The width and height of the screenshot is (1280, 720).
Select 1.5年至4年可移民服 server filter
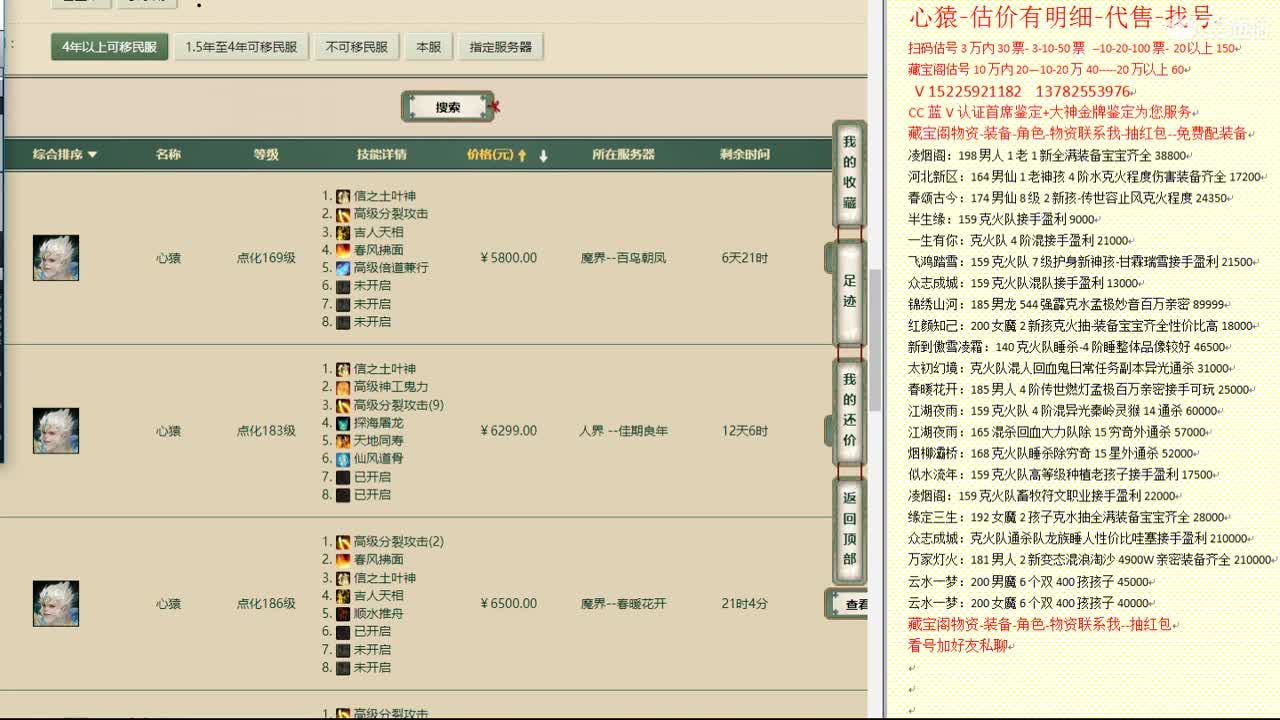coord(241,47)
